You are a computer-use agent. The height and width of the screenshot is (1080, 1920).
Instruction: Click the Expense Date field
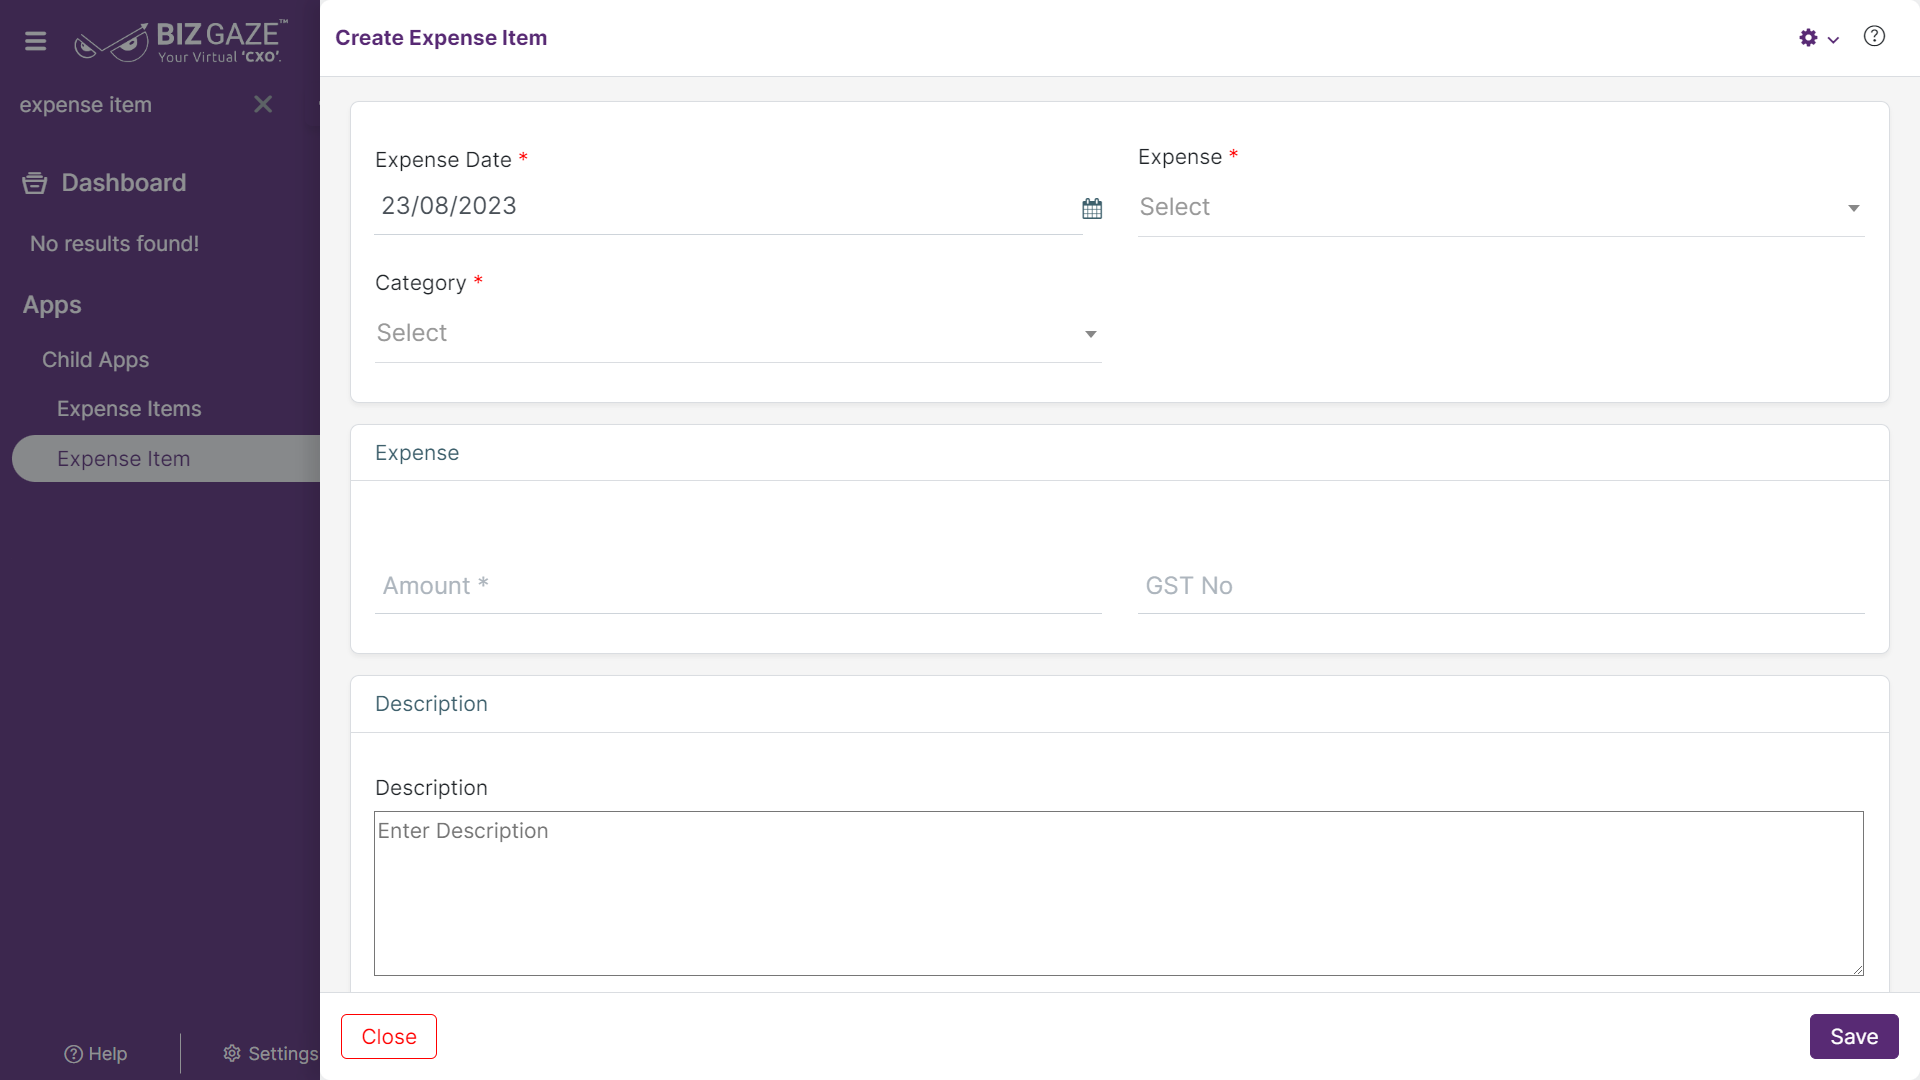(728, 206)
